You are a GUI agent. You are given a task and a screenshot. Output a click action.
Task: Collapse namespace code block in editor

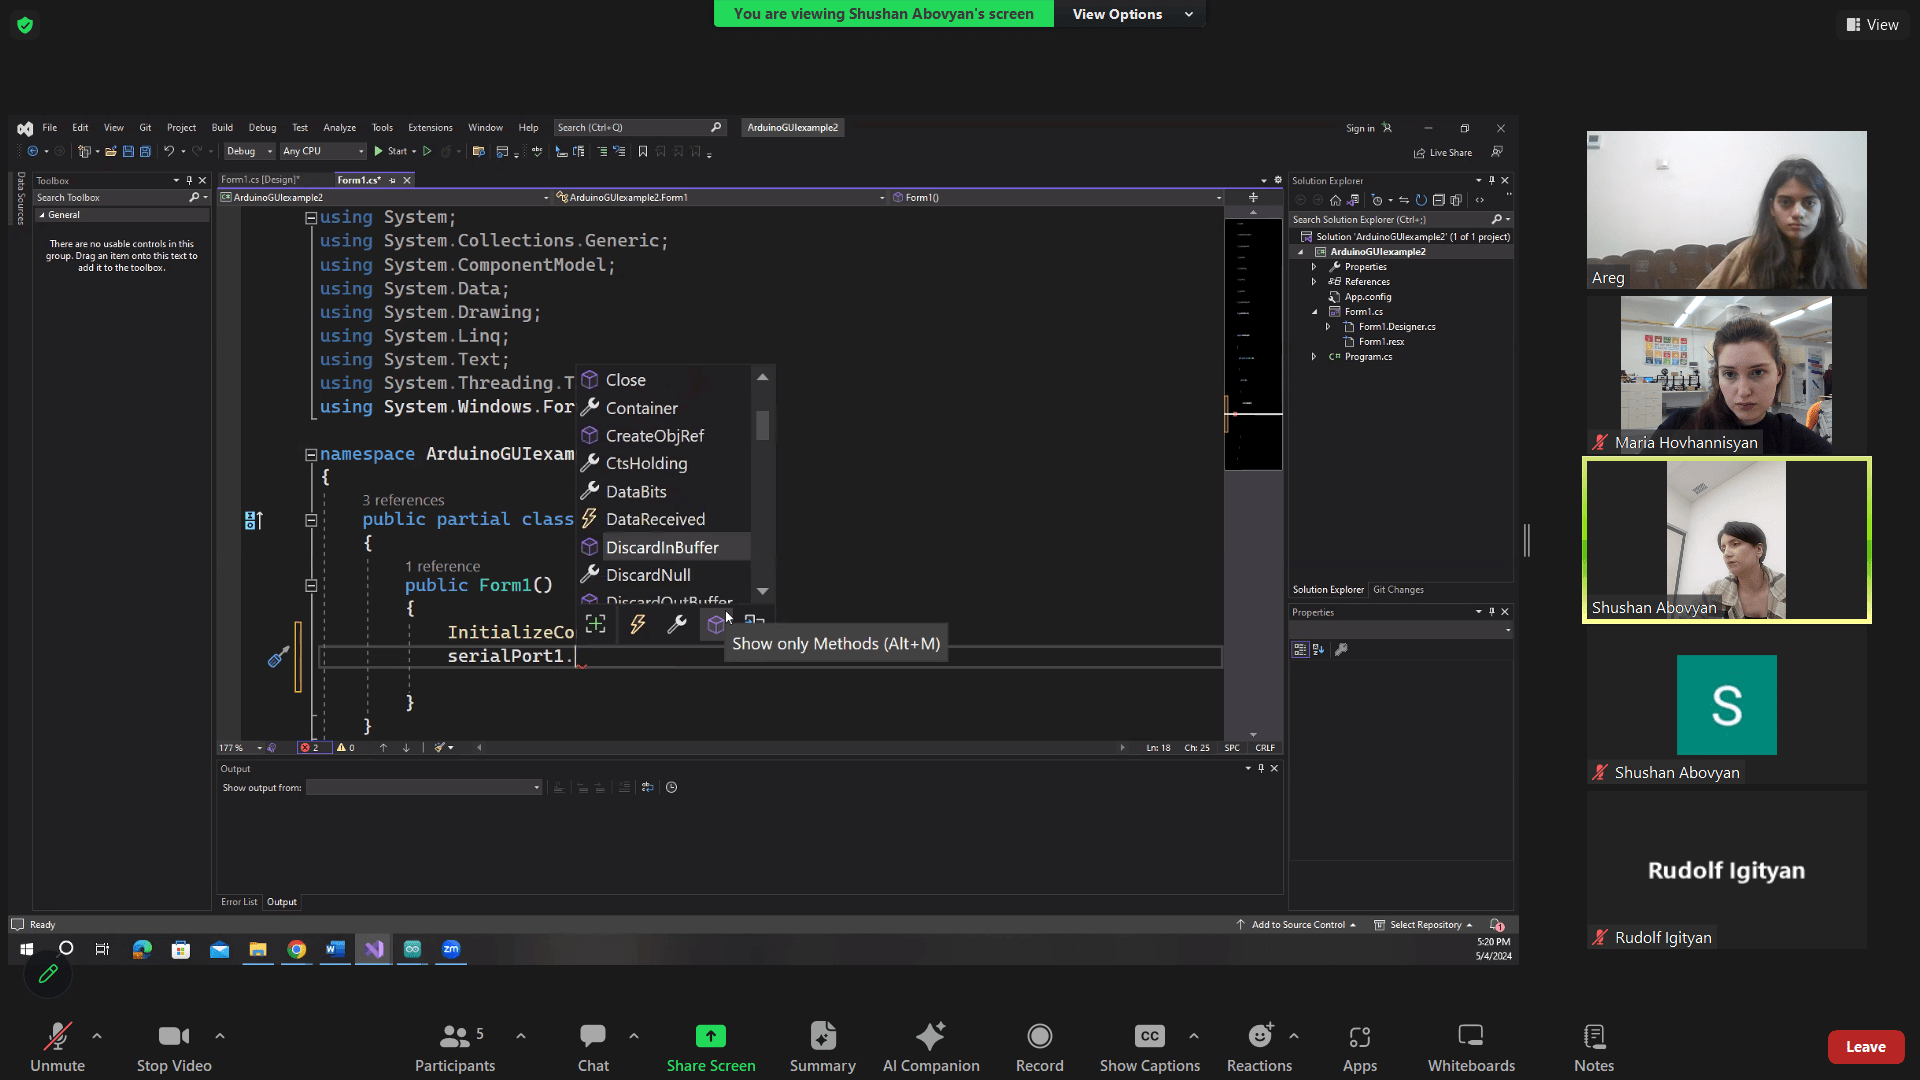(x=311, y=455)
